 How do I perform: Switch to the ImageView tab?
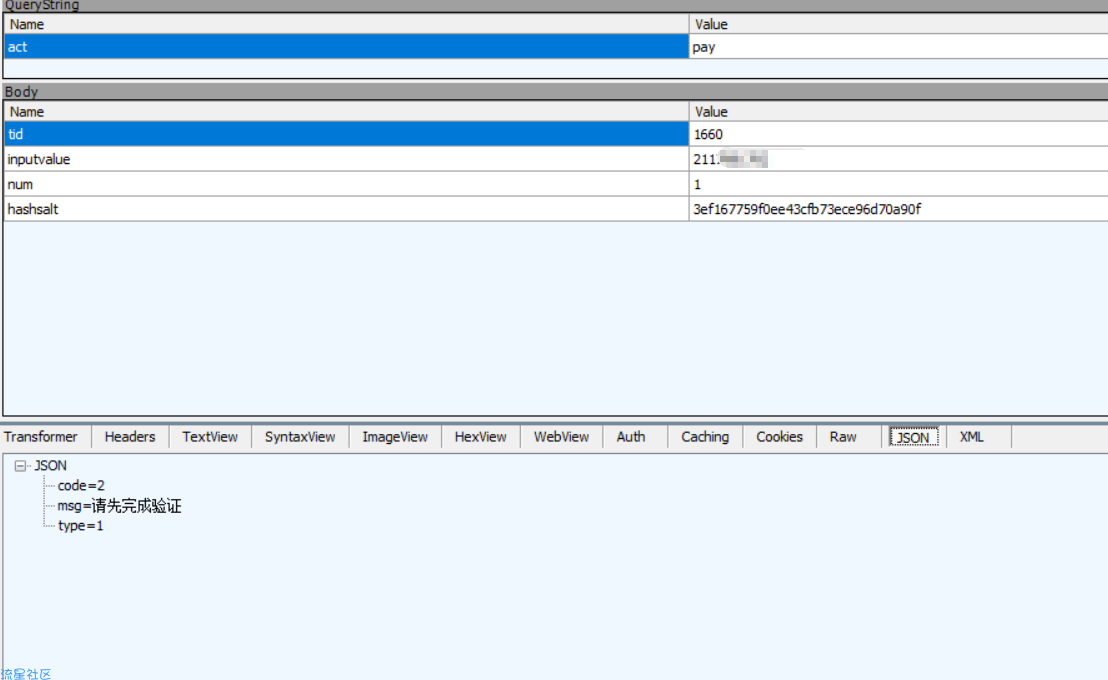tap(395, 437)
